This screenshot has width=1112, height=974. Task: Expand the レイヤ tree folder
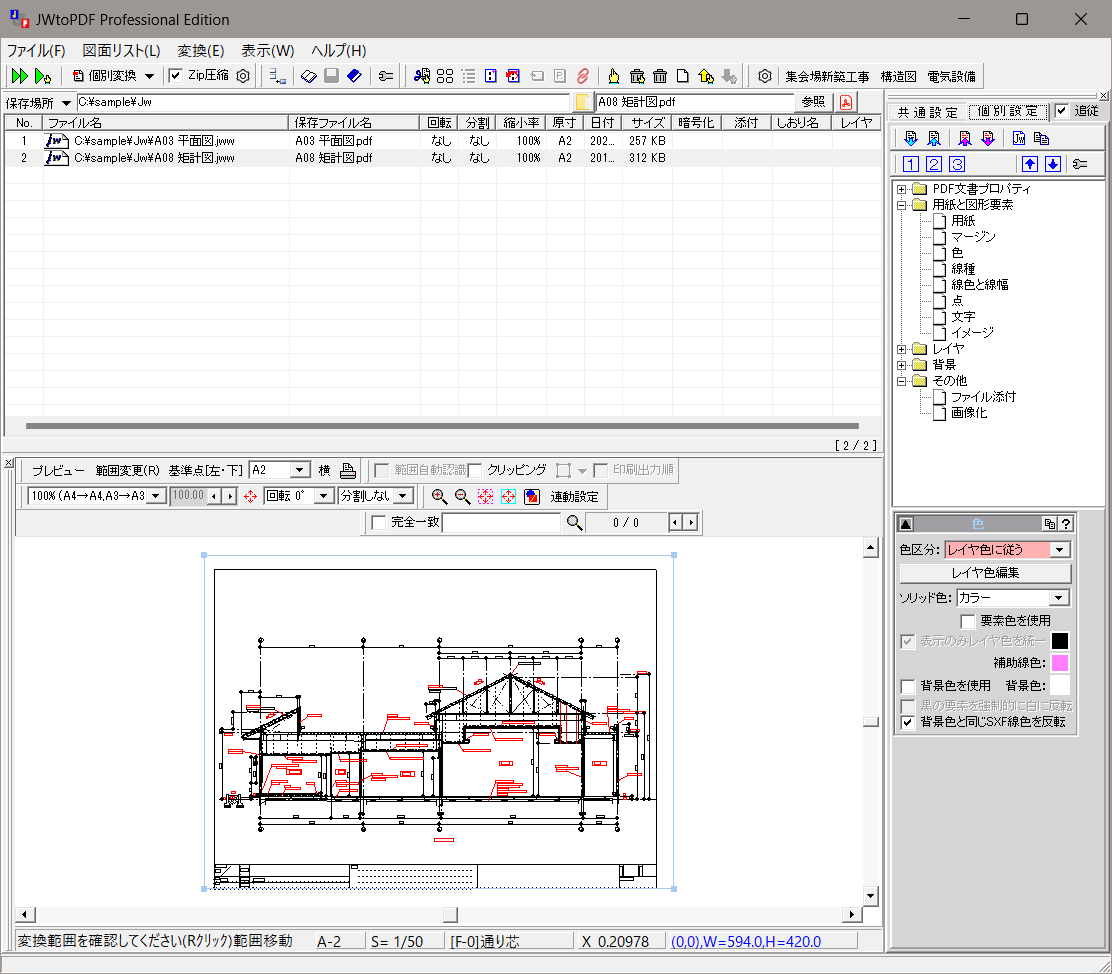pyautogui.click(x=902, y=349)
